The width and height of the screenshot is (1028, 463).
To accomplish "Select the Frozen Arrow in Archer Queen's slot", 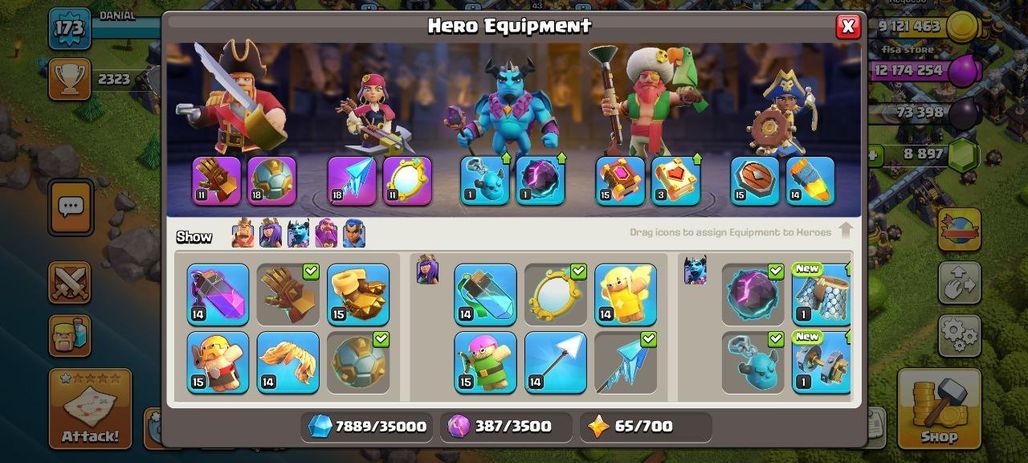I will click(352, 180).
